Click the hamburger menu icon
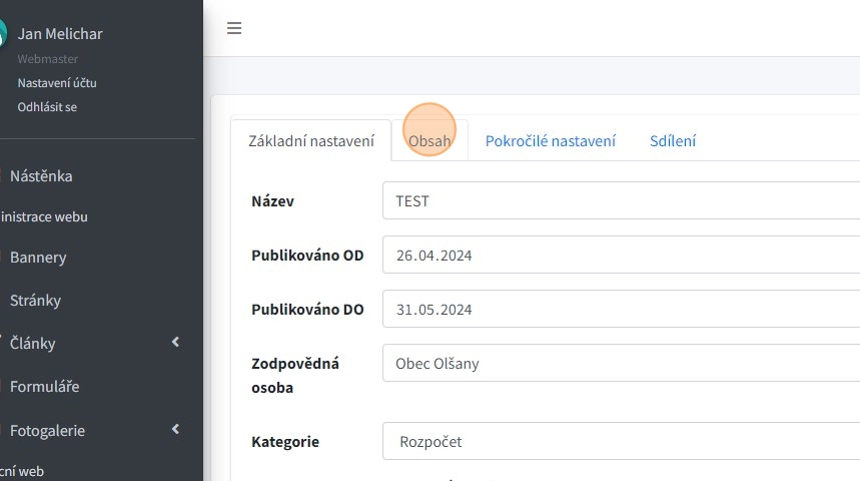 pos(234,28)
